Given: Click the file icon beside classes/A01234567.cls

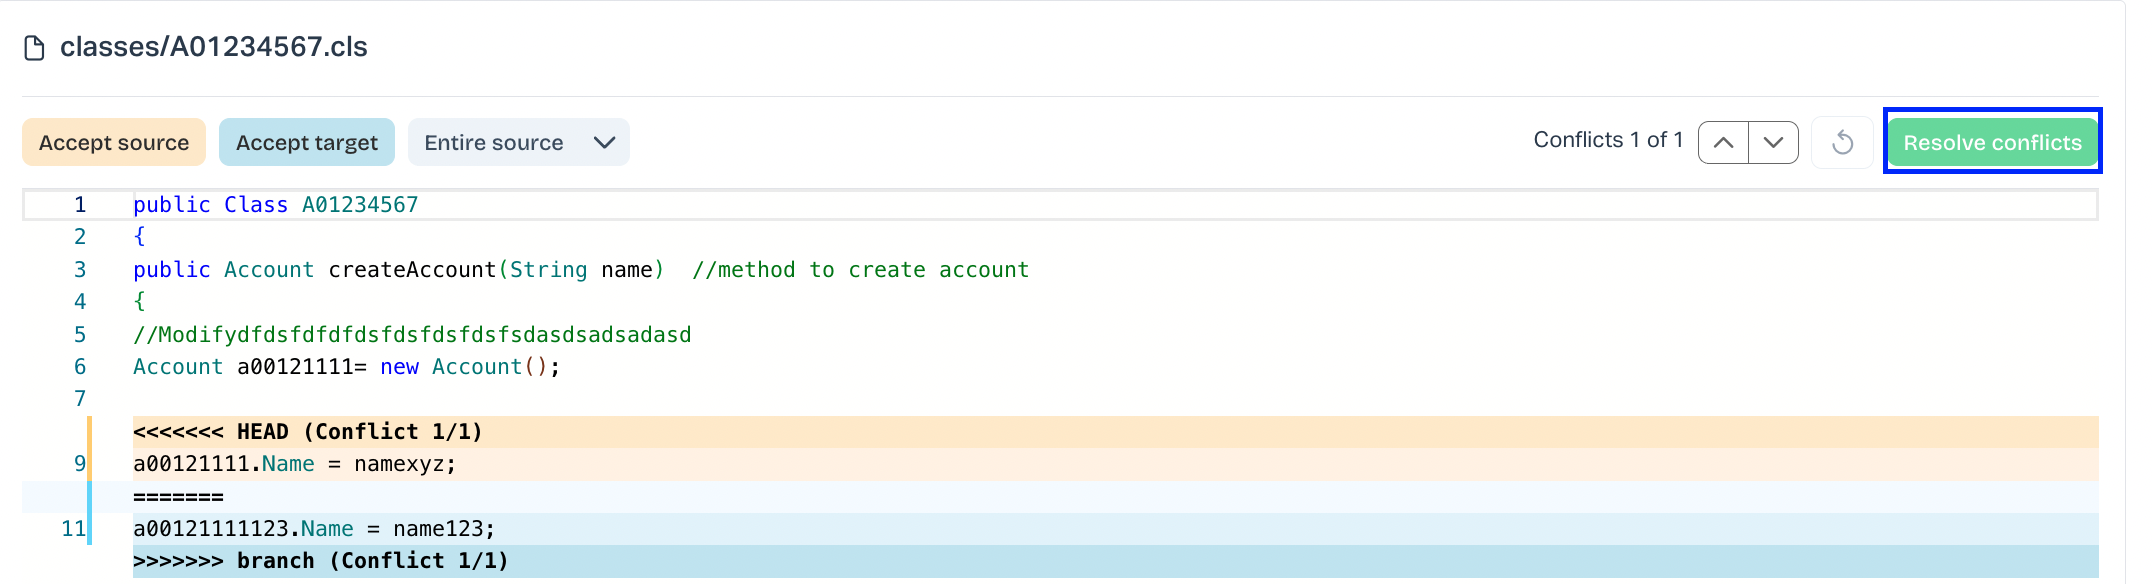Looking at the screenshot, I should [34, 48].
